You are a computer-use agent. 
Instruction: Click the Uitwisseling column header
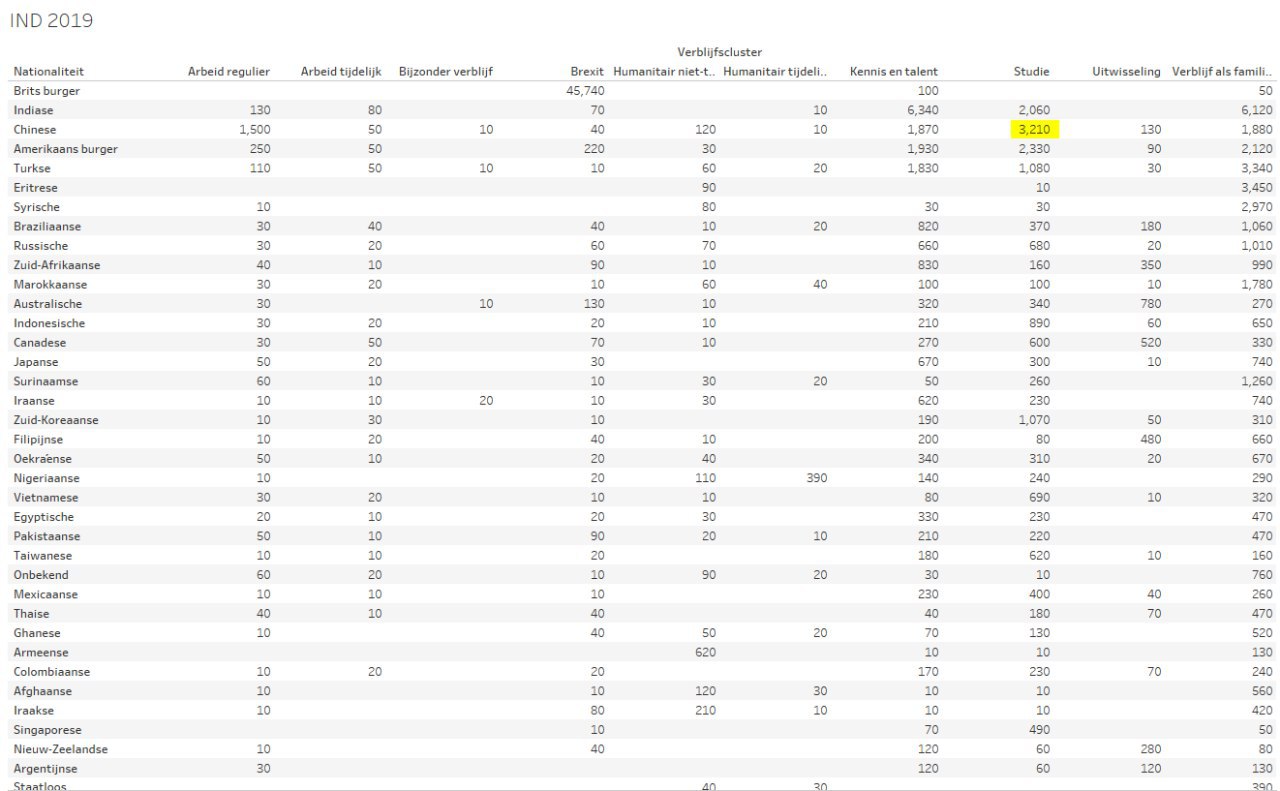(1127, 71)
